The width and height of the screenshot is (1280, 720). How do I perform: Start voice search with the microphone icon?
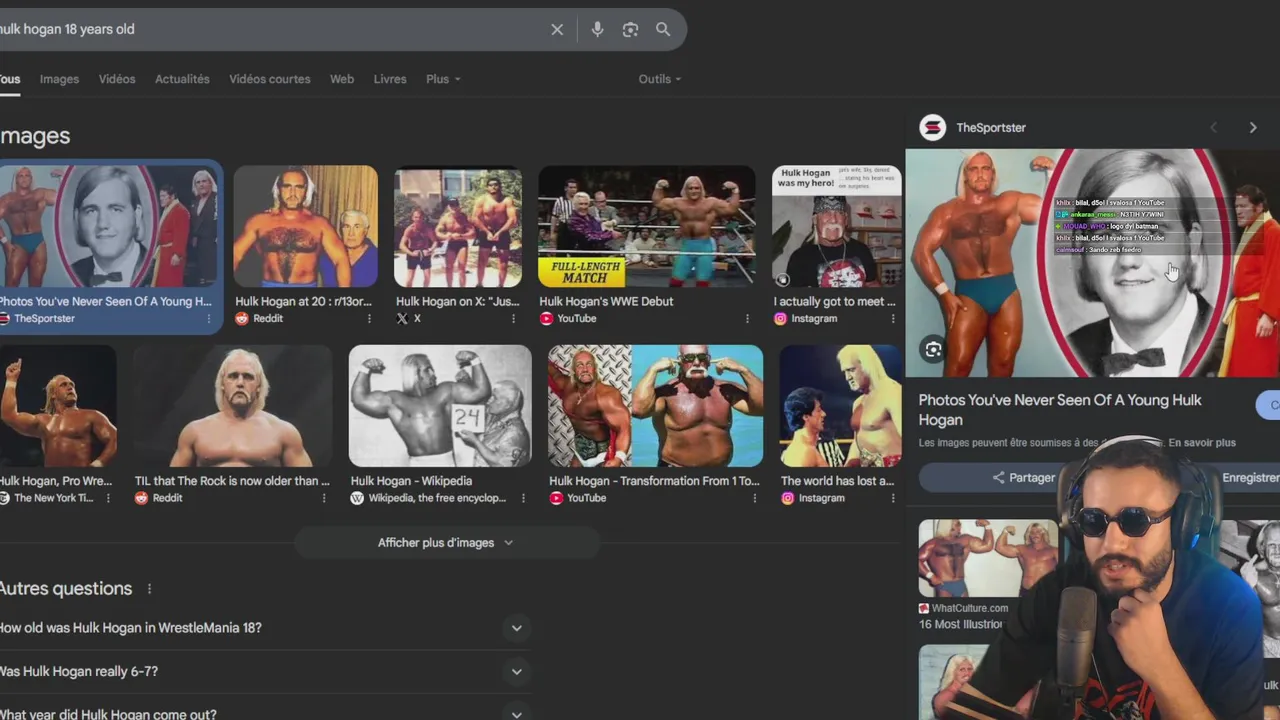597,30
